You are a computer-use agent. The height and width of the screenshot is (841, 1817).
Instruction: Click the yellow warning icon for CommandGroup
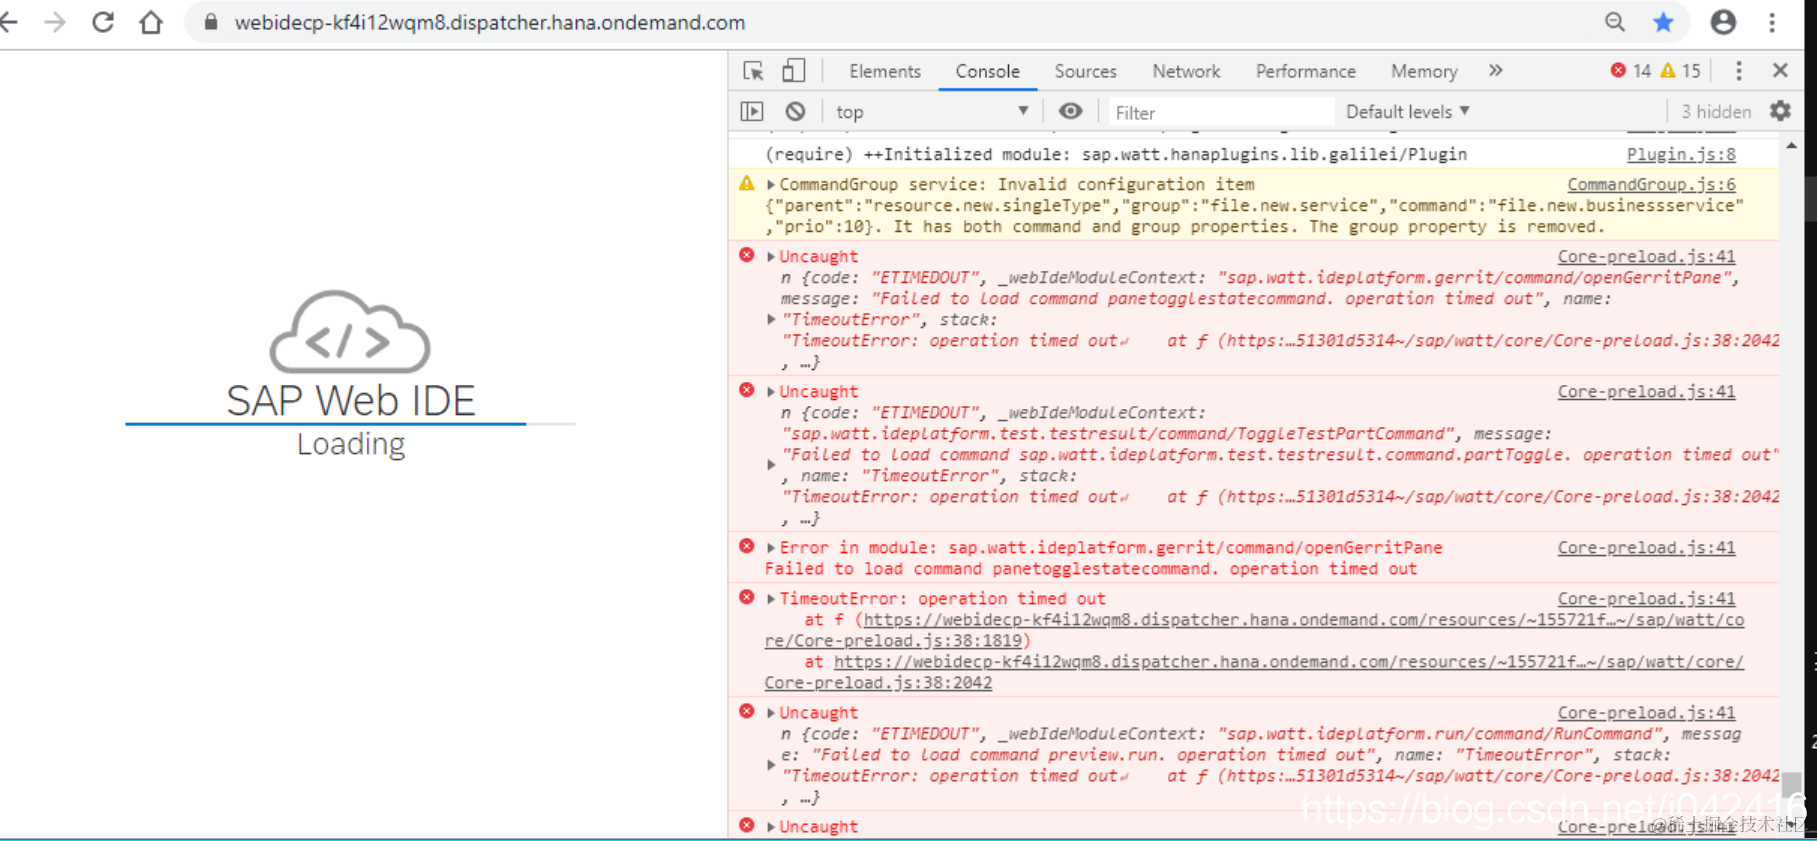click(747, 183)
